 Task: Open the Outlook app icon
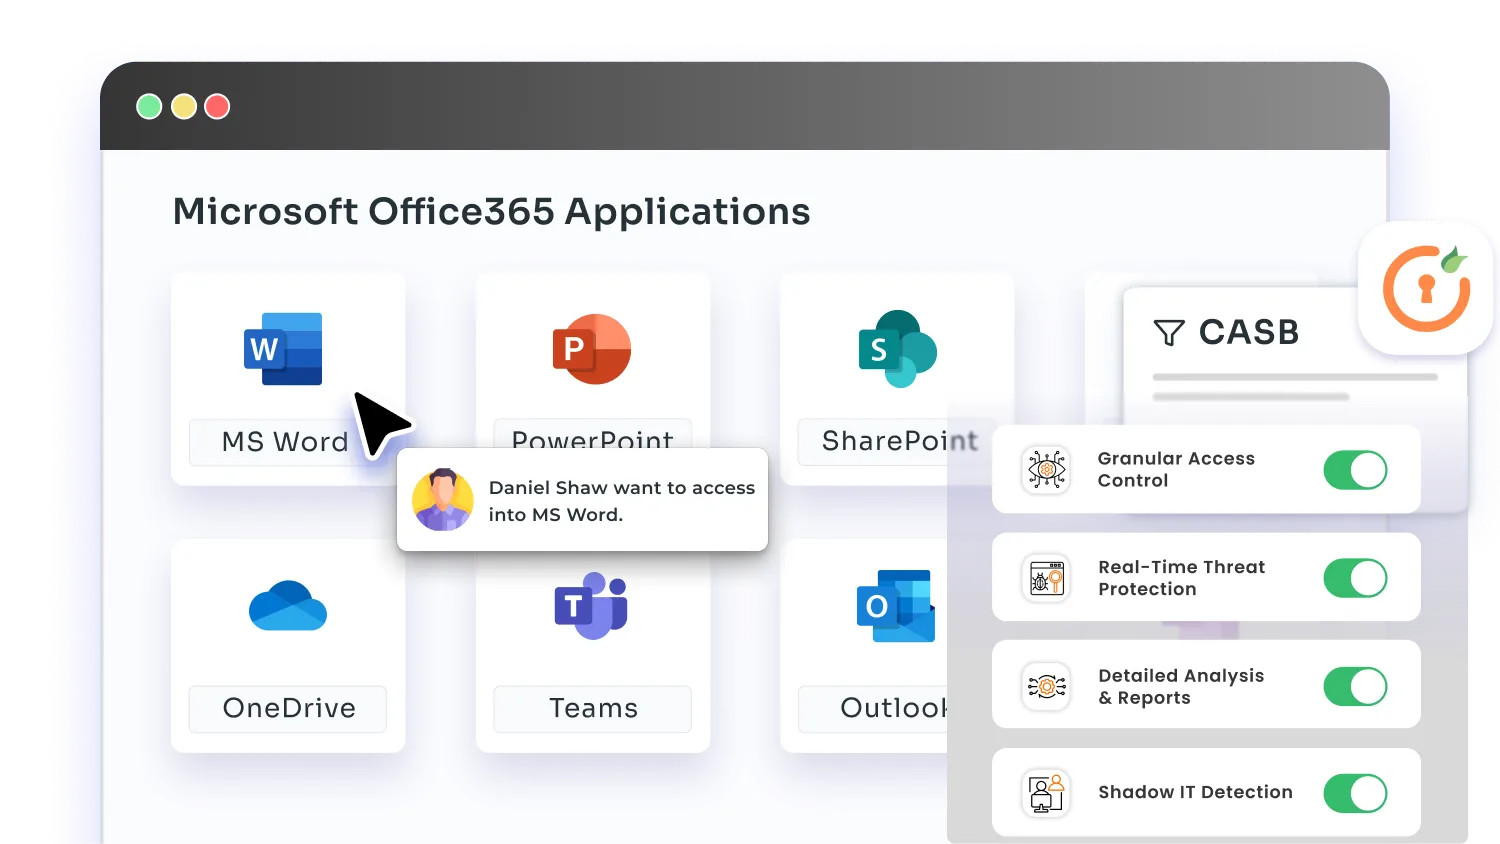pos(896,606)
